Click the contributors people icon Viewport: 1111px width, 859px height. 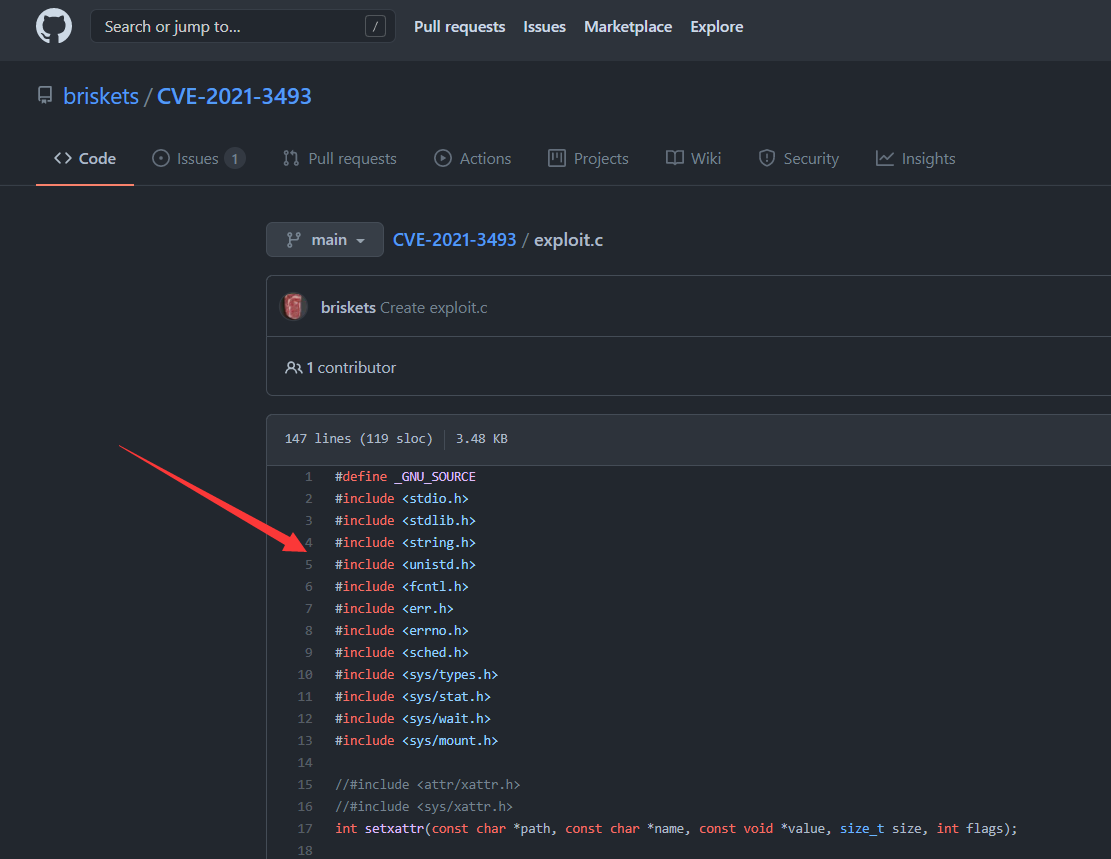[293, 367]
